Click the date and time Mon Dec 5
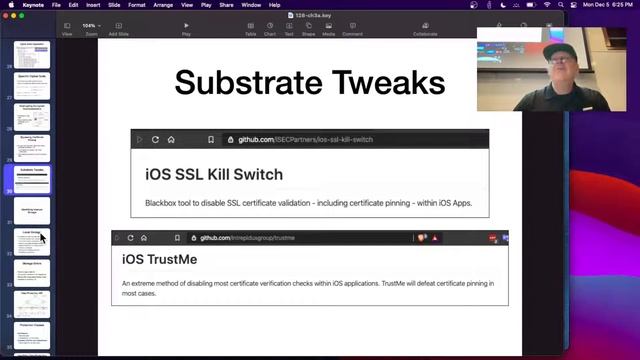Image resolution: width=640 pixels, height=360 pixels. pyautogui.click(x=608, y=5)
